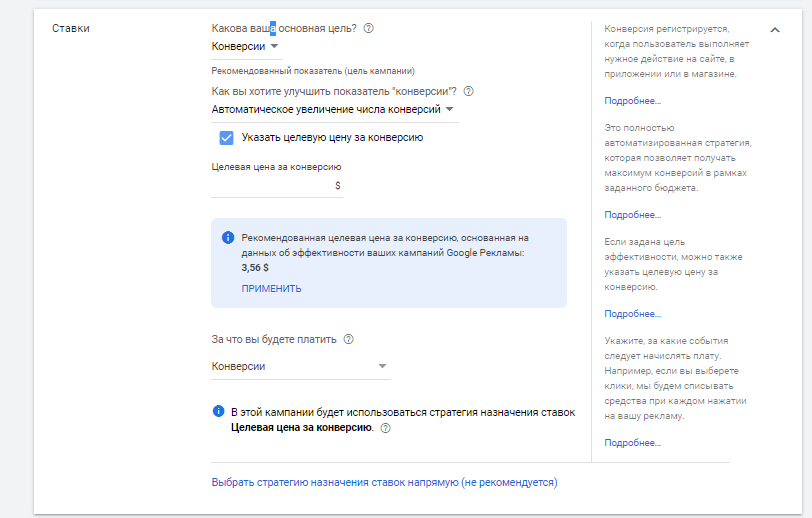Collapse the Ставки section with chevron
Viewport: 812px width, 518px height.
[775, 30]
